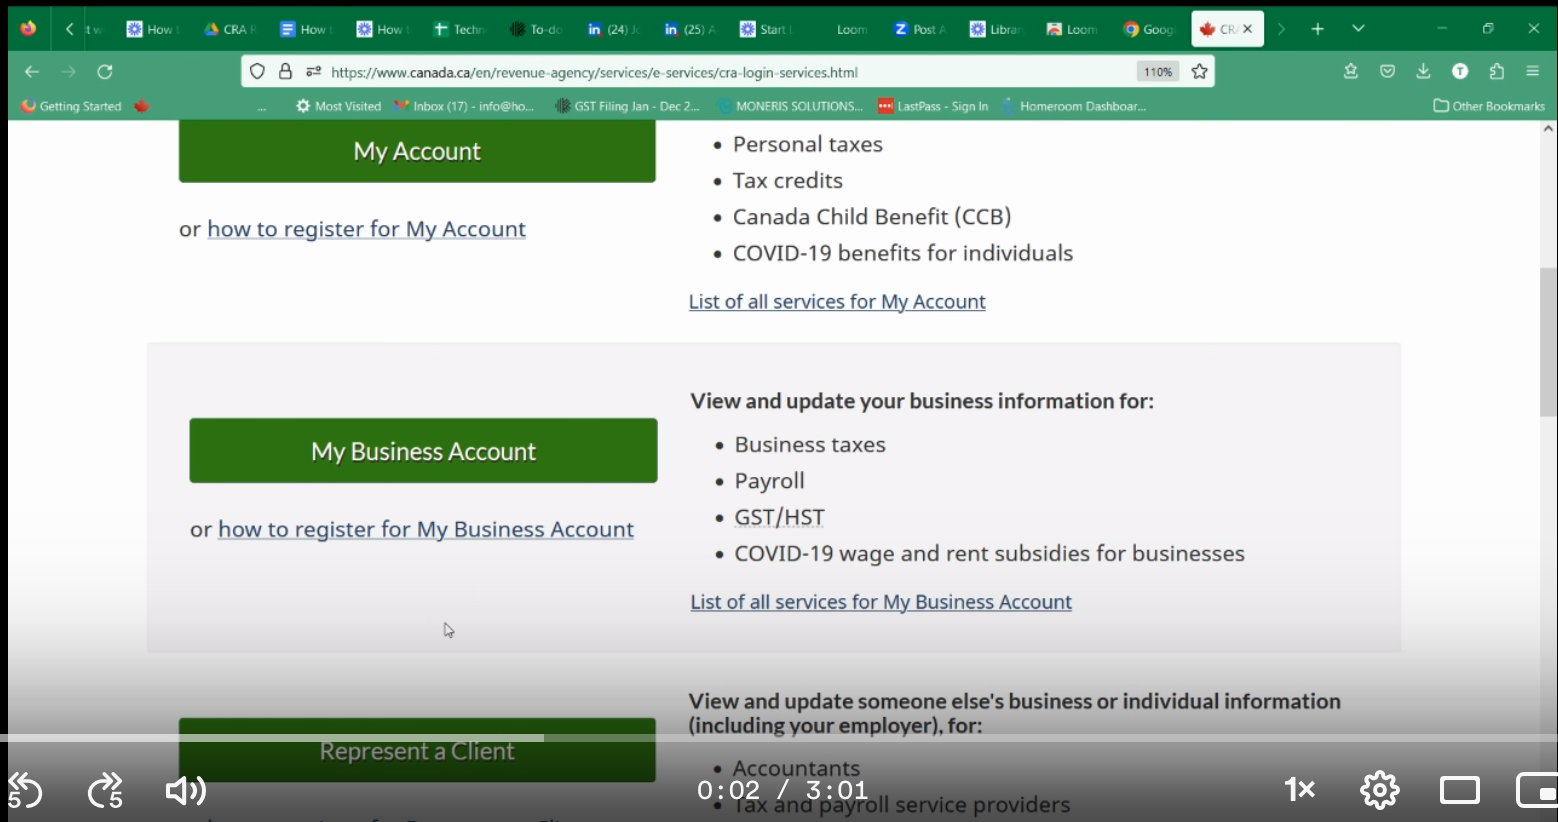Switch to the Techn tab

click(459, 29)
